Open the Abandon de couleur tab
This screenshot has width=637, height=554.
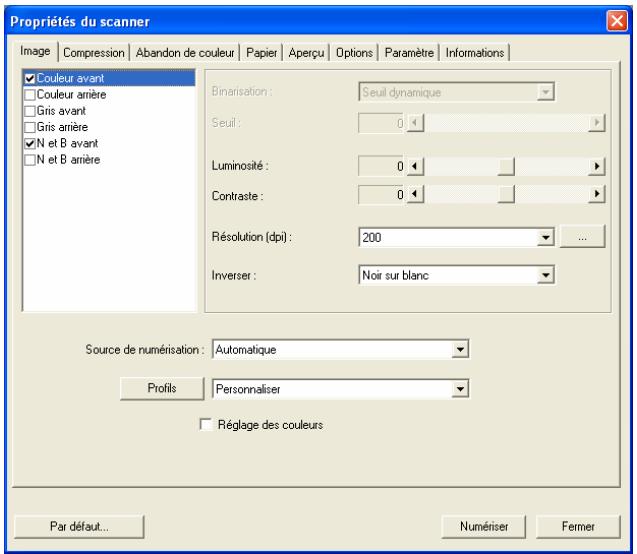pos(185,53)
